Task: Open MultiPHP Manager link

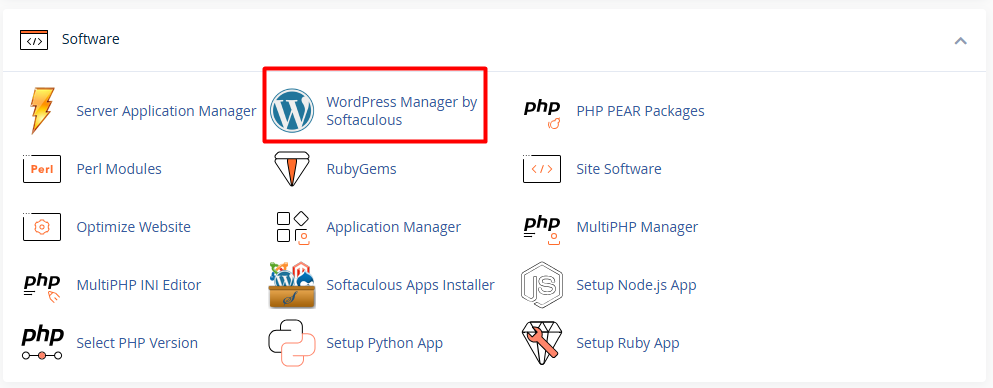Action: [x=637, y=227]
